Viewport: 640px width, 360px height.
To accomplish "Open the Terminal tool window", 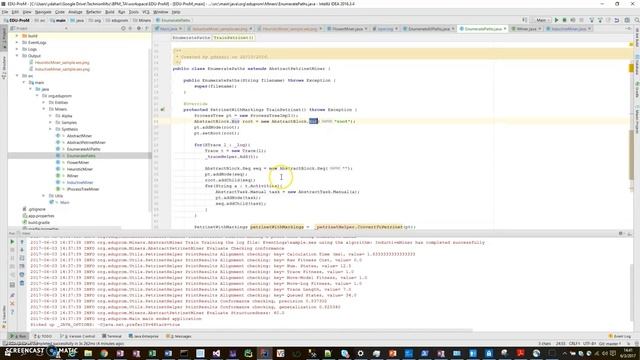I will (x=112, y=336).
